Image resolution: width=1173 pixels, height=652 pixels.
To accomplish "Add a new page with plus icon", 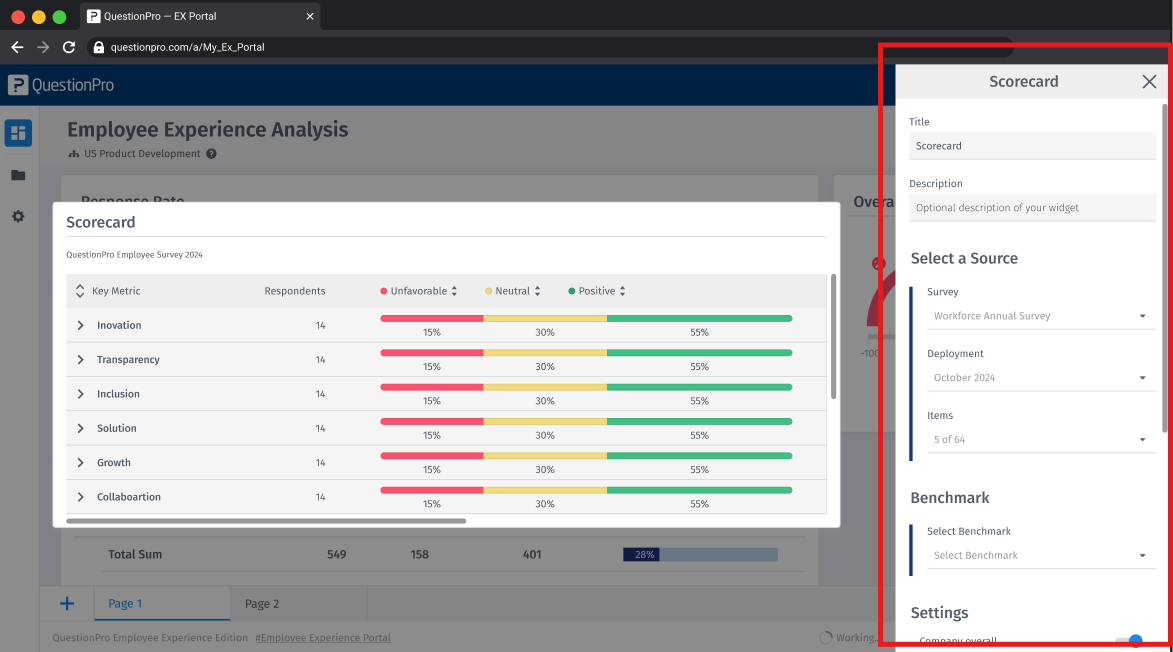I will tap(67, 603).
